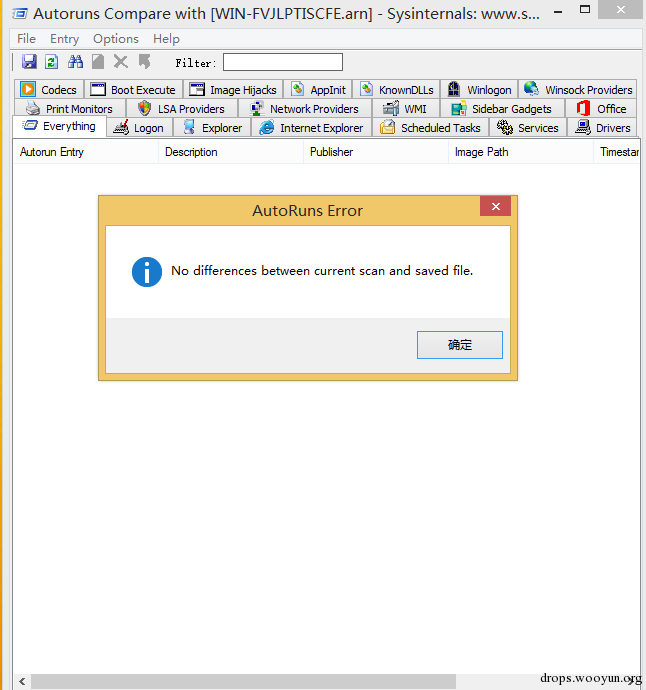Screen dimensions: 646x690
Task: Open the Winsock Providers tab
Action: pos(578,90)
